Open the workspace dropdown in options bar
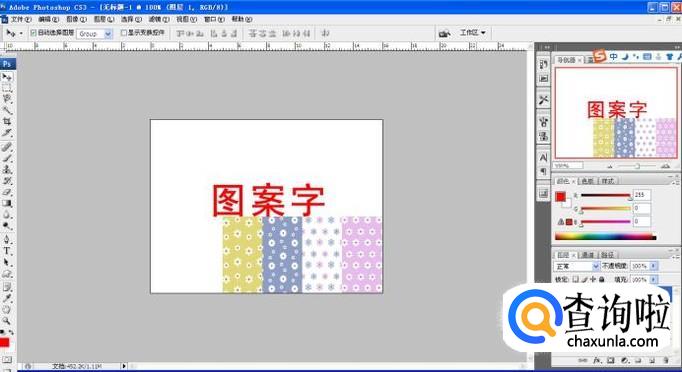This screenshot has width=682, height=372. pyautogui.click(x=472, y=33)
